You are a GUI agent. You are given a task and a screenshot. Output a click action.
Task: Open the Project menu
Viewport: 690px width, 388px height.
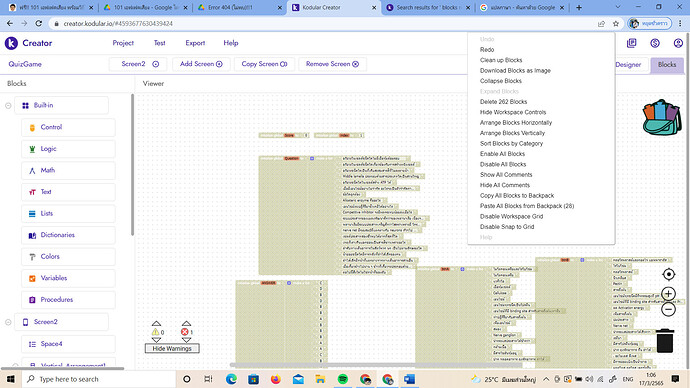(x=123, y=43)
